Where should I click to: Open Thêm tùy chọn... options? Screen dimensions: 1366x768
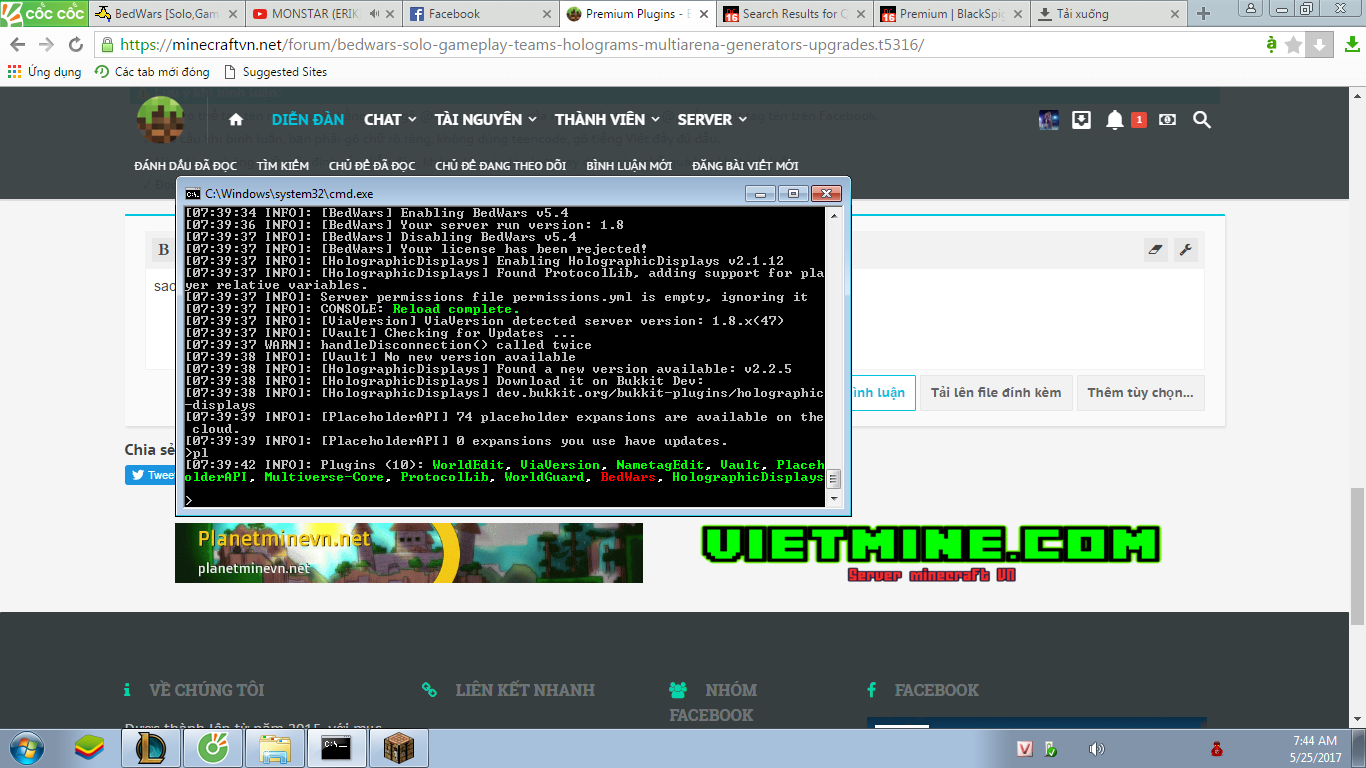[x=1141, y=393]
